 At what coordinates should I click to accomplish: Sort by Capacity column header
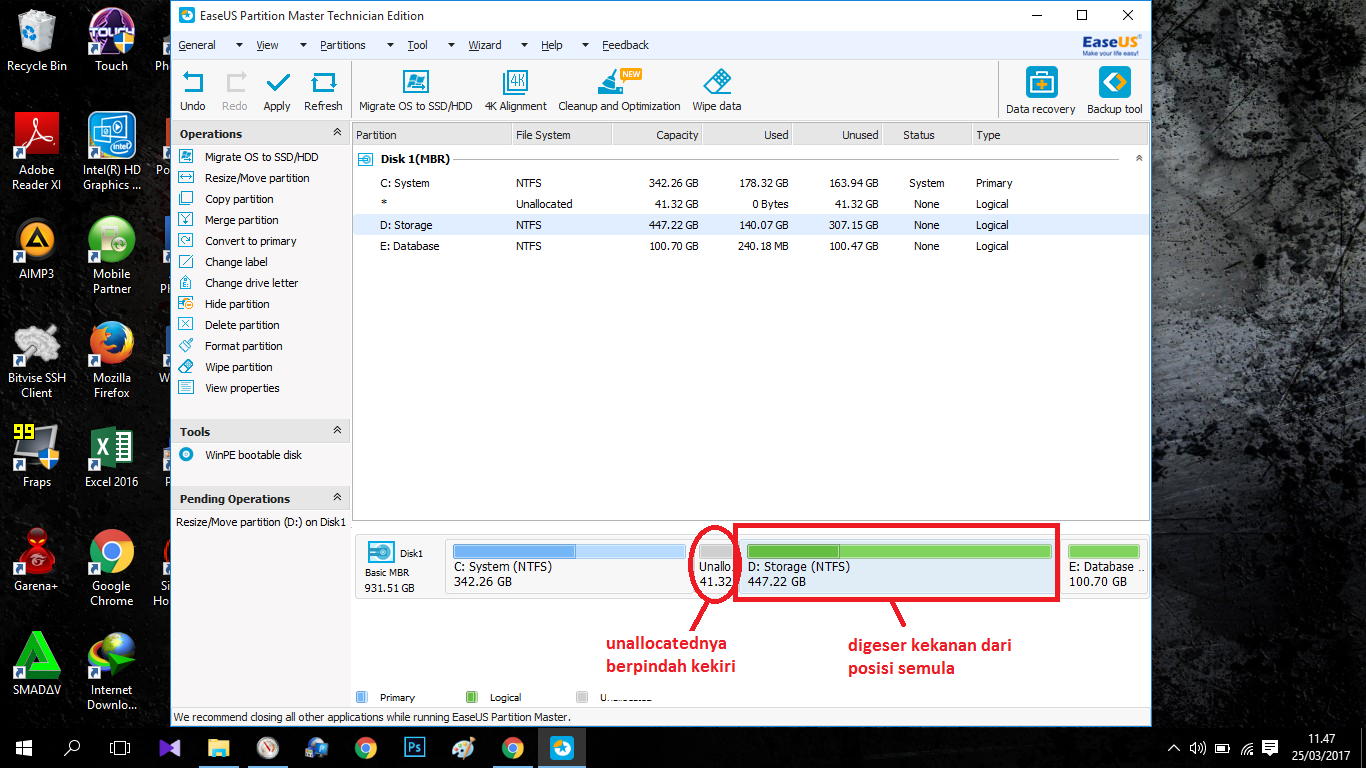(658, 135)
